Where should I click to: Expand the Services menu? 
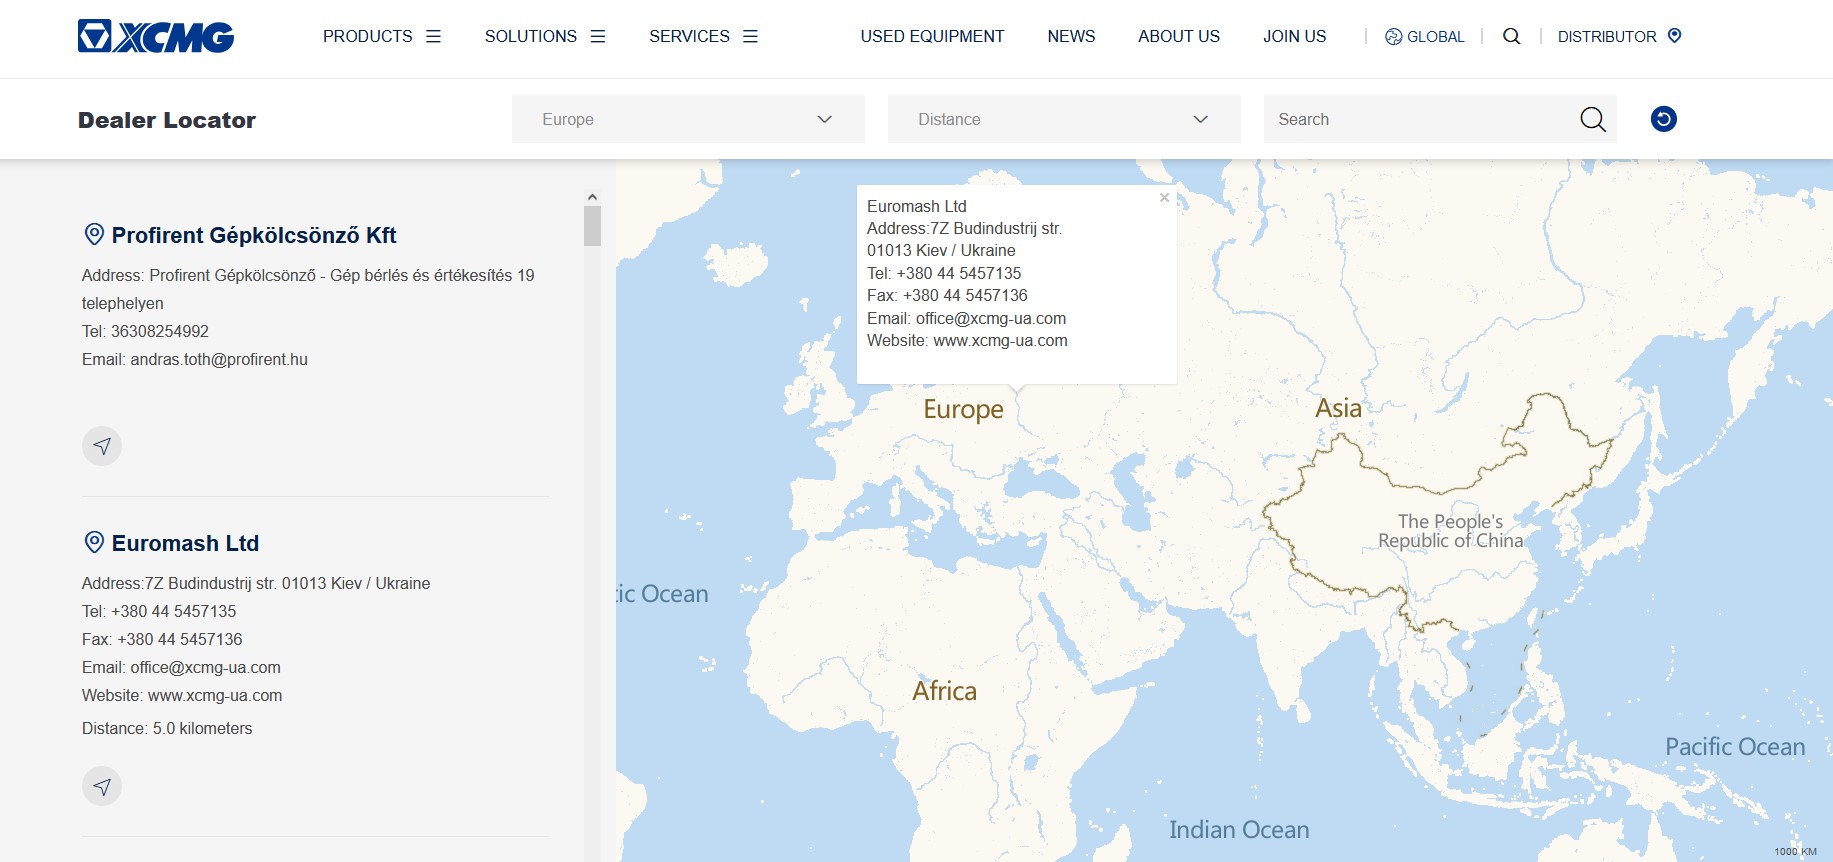point(703,36)
